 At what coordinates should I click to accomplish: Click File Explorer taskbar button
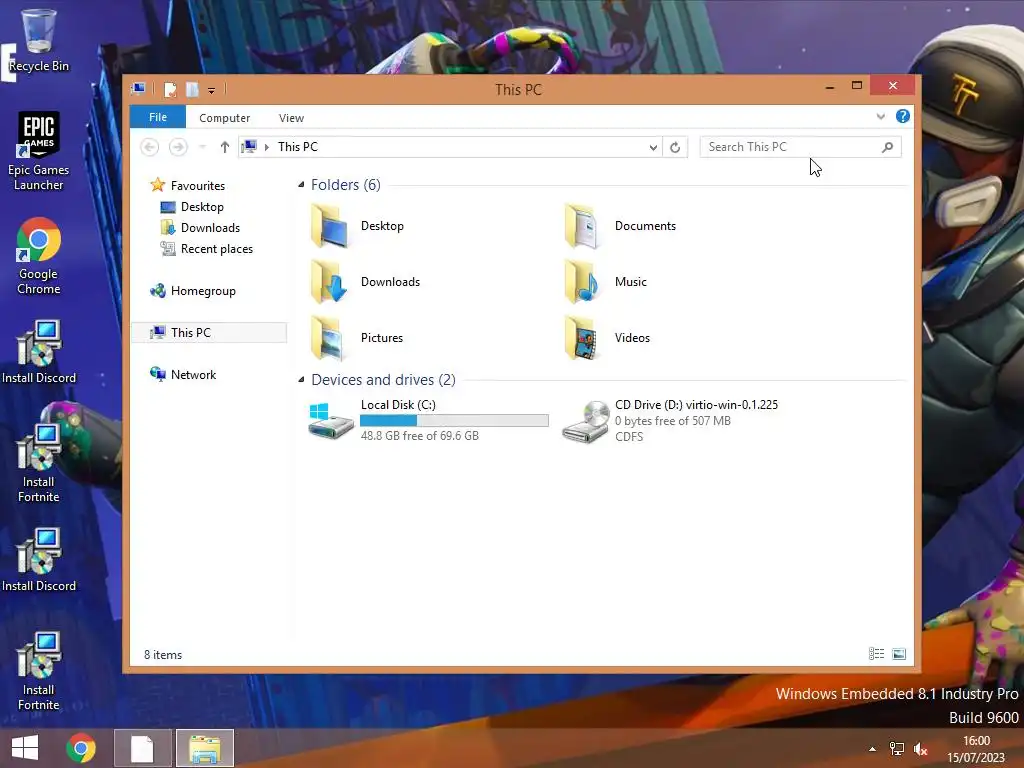204,748
